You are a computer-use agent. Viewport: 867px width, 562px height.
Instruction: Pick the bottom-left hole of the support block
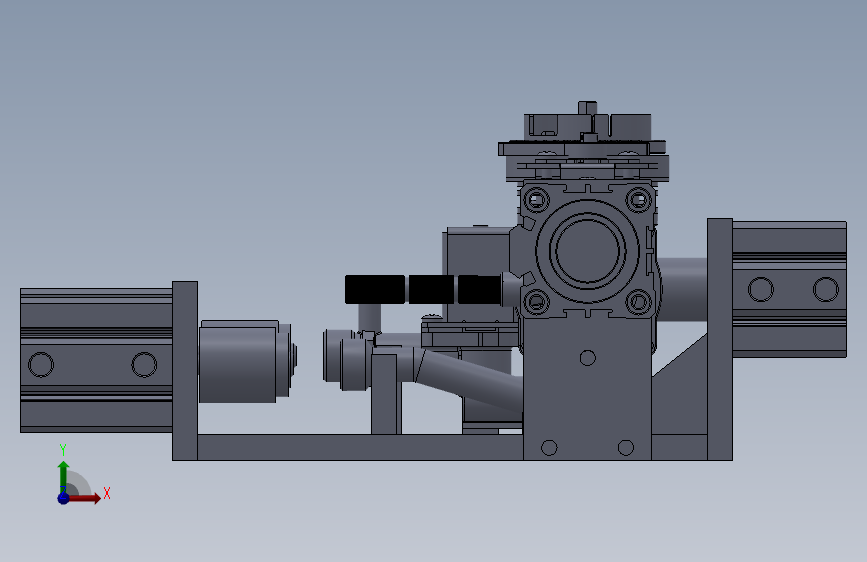pos(549,447)
